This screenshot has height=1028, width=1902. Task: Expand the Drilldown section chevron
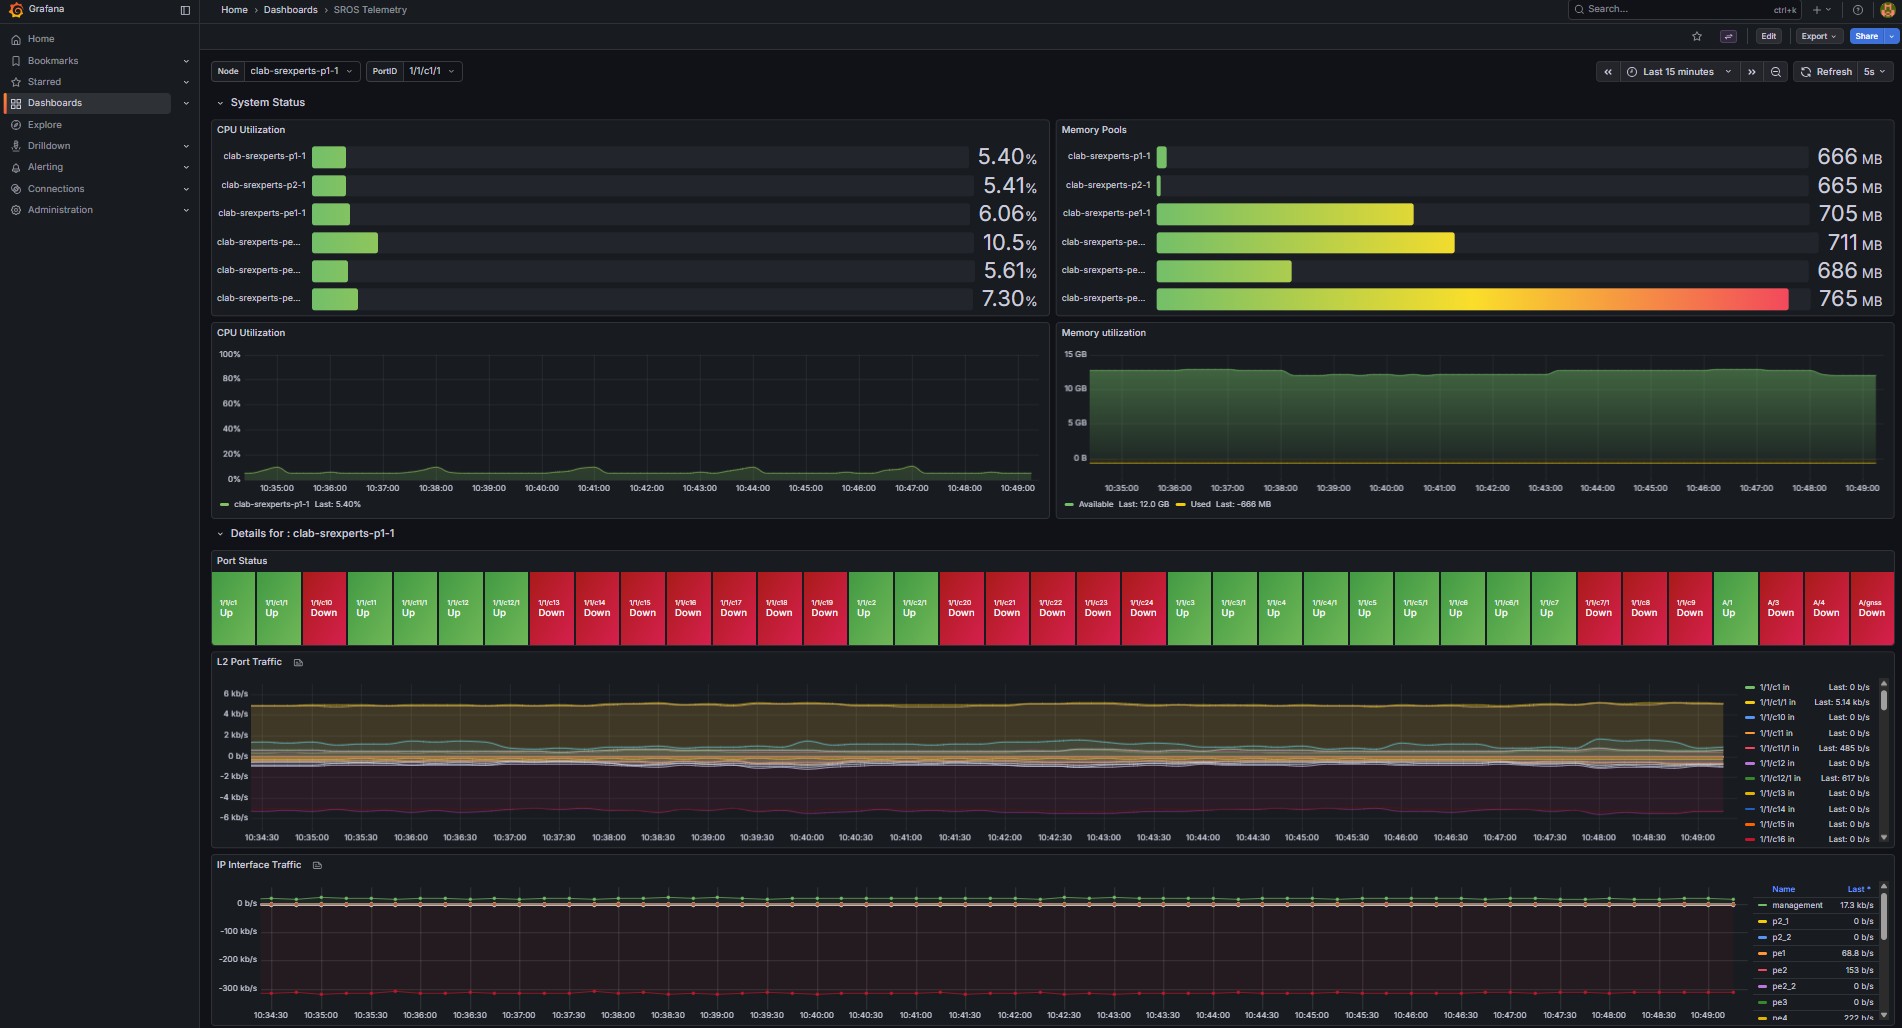(186, 146)
